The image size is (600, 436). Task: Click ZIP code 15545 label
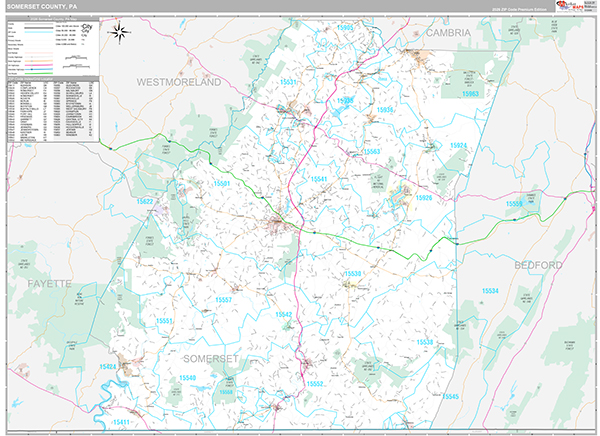[450, 397]
